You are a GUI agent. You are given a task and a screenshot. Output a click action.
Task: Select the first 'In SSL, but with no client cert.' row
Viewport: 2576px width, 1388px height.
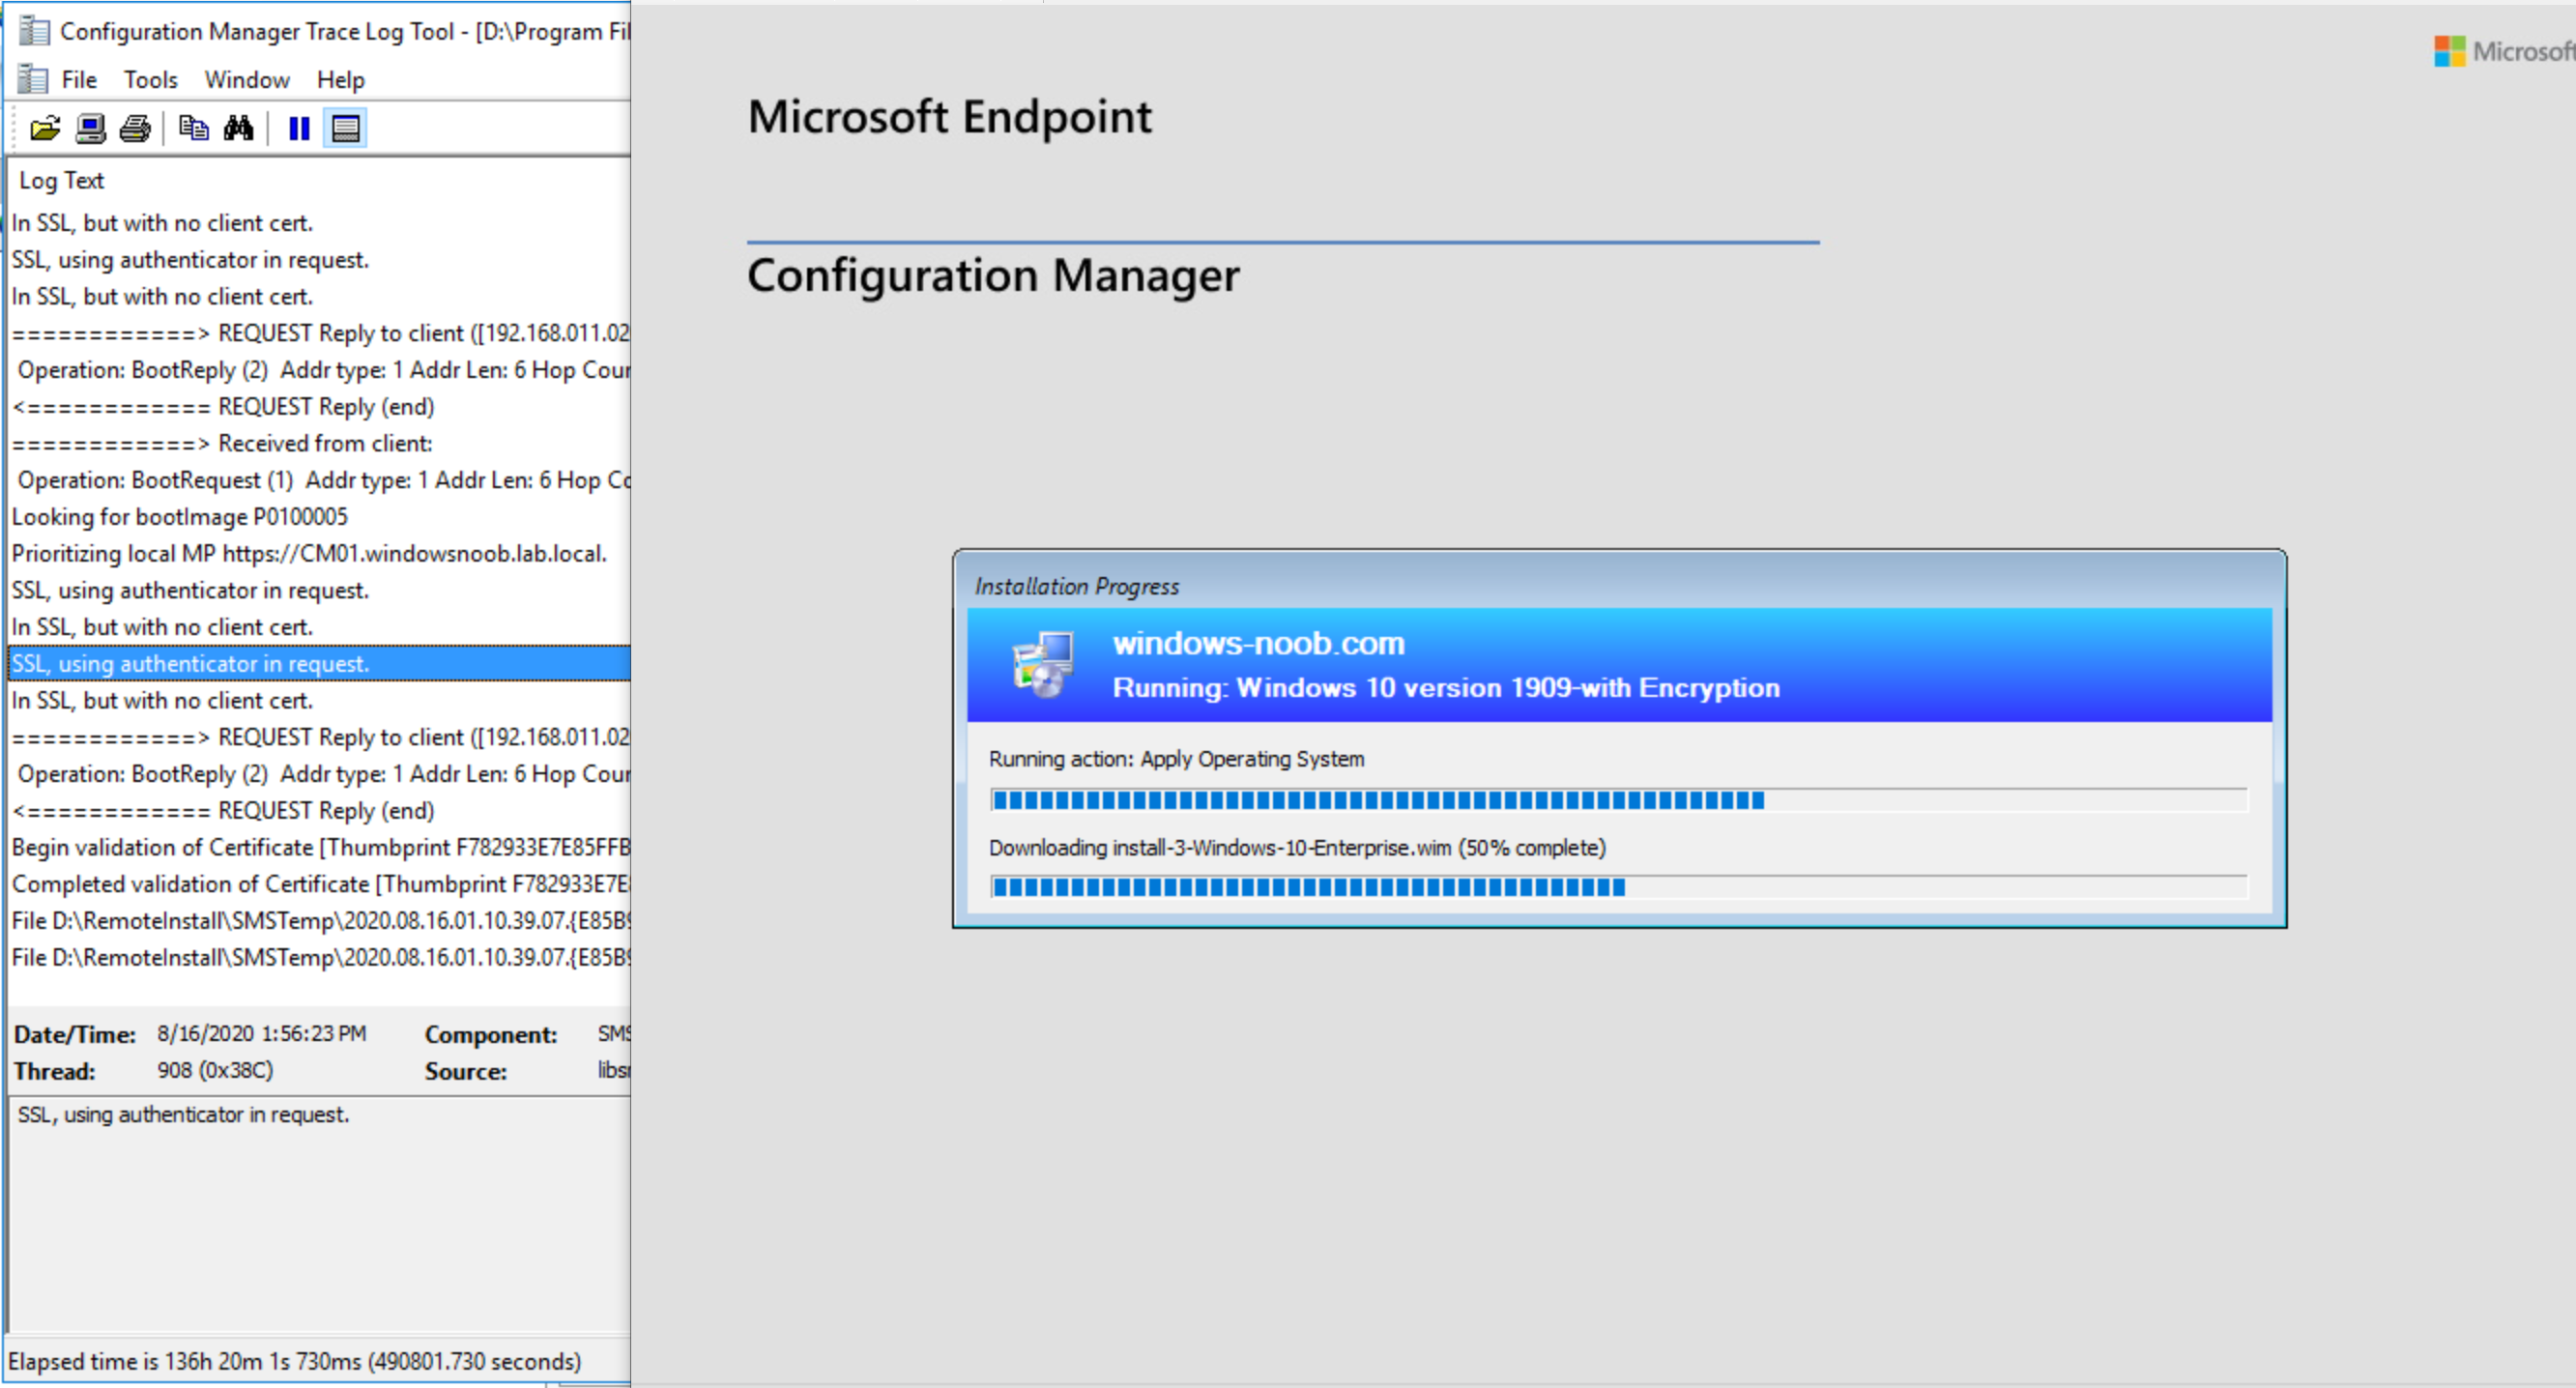coord(320,223)
